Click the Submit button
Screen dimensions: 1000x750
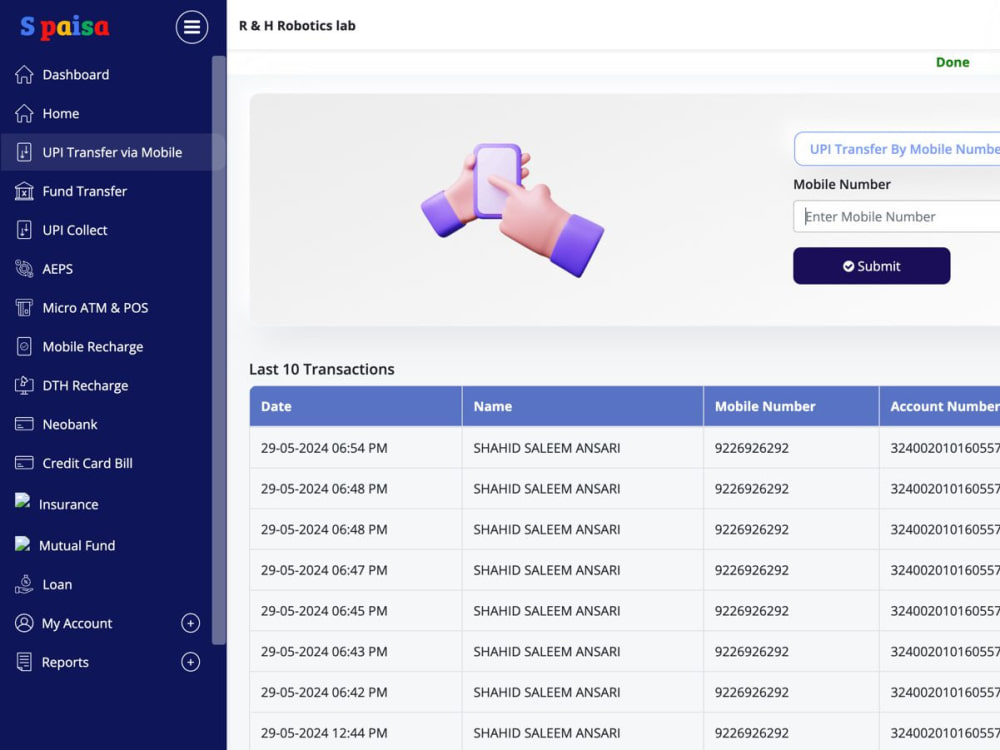pyautogui.click(x=871, y=266)
